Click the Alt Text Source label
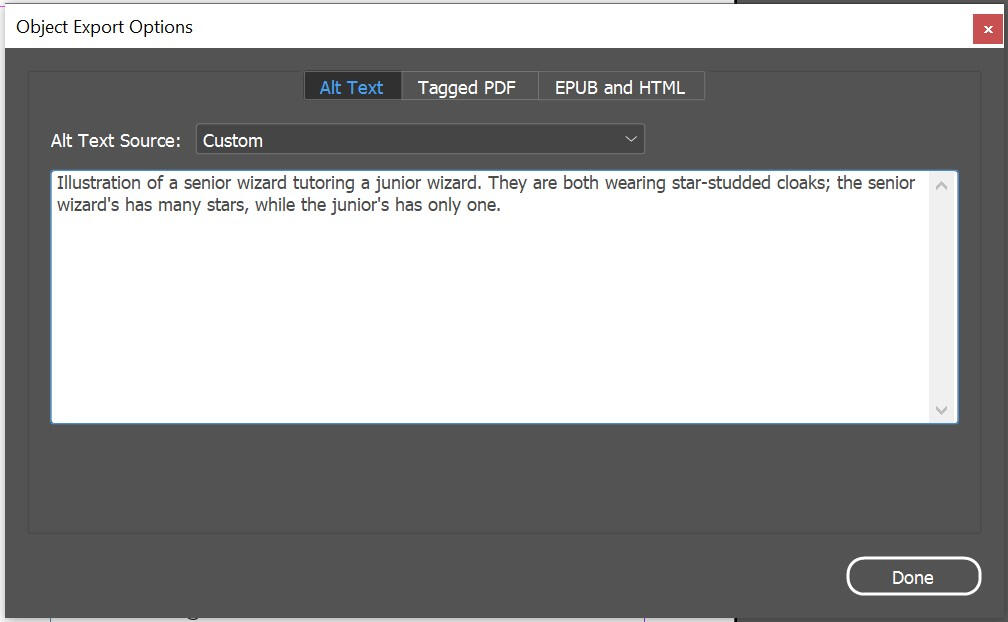The height and width of the screenshot is (622, 1008). (116, 141)
